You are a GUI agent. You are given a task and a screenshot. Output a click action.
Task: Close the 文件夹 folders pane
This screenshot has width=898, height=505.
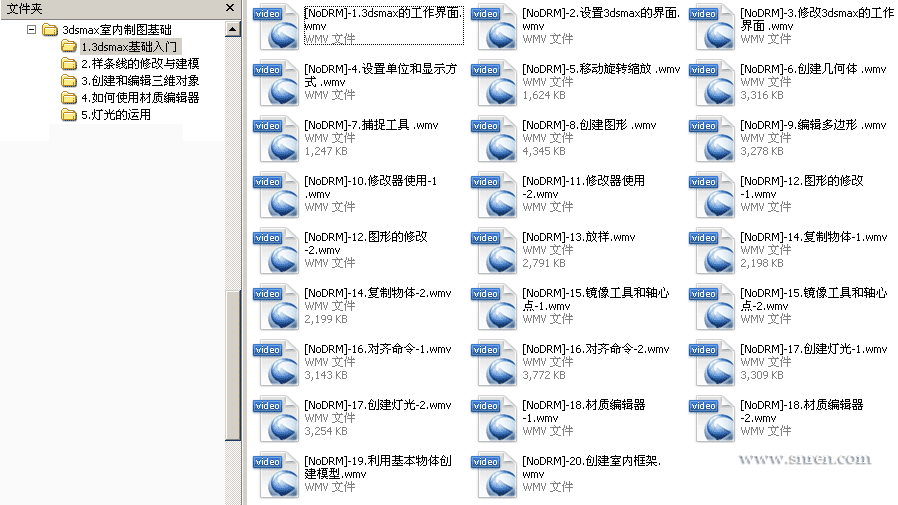tap(230, 8)
